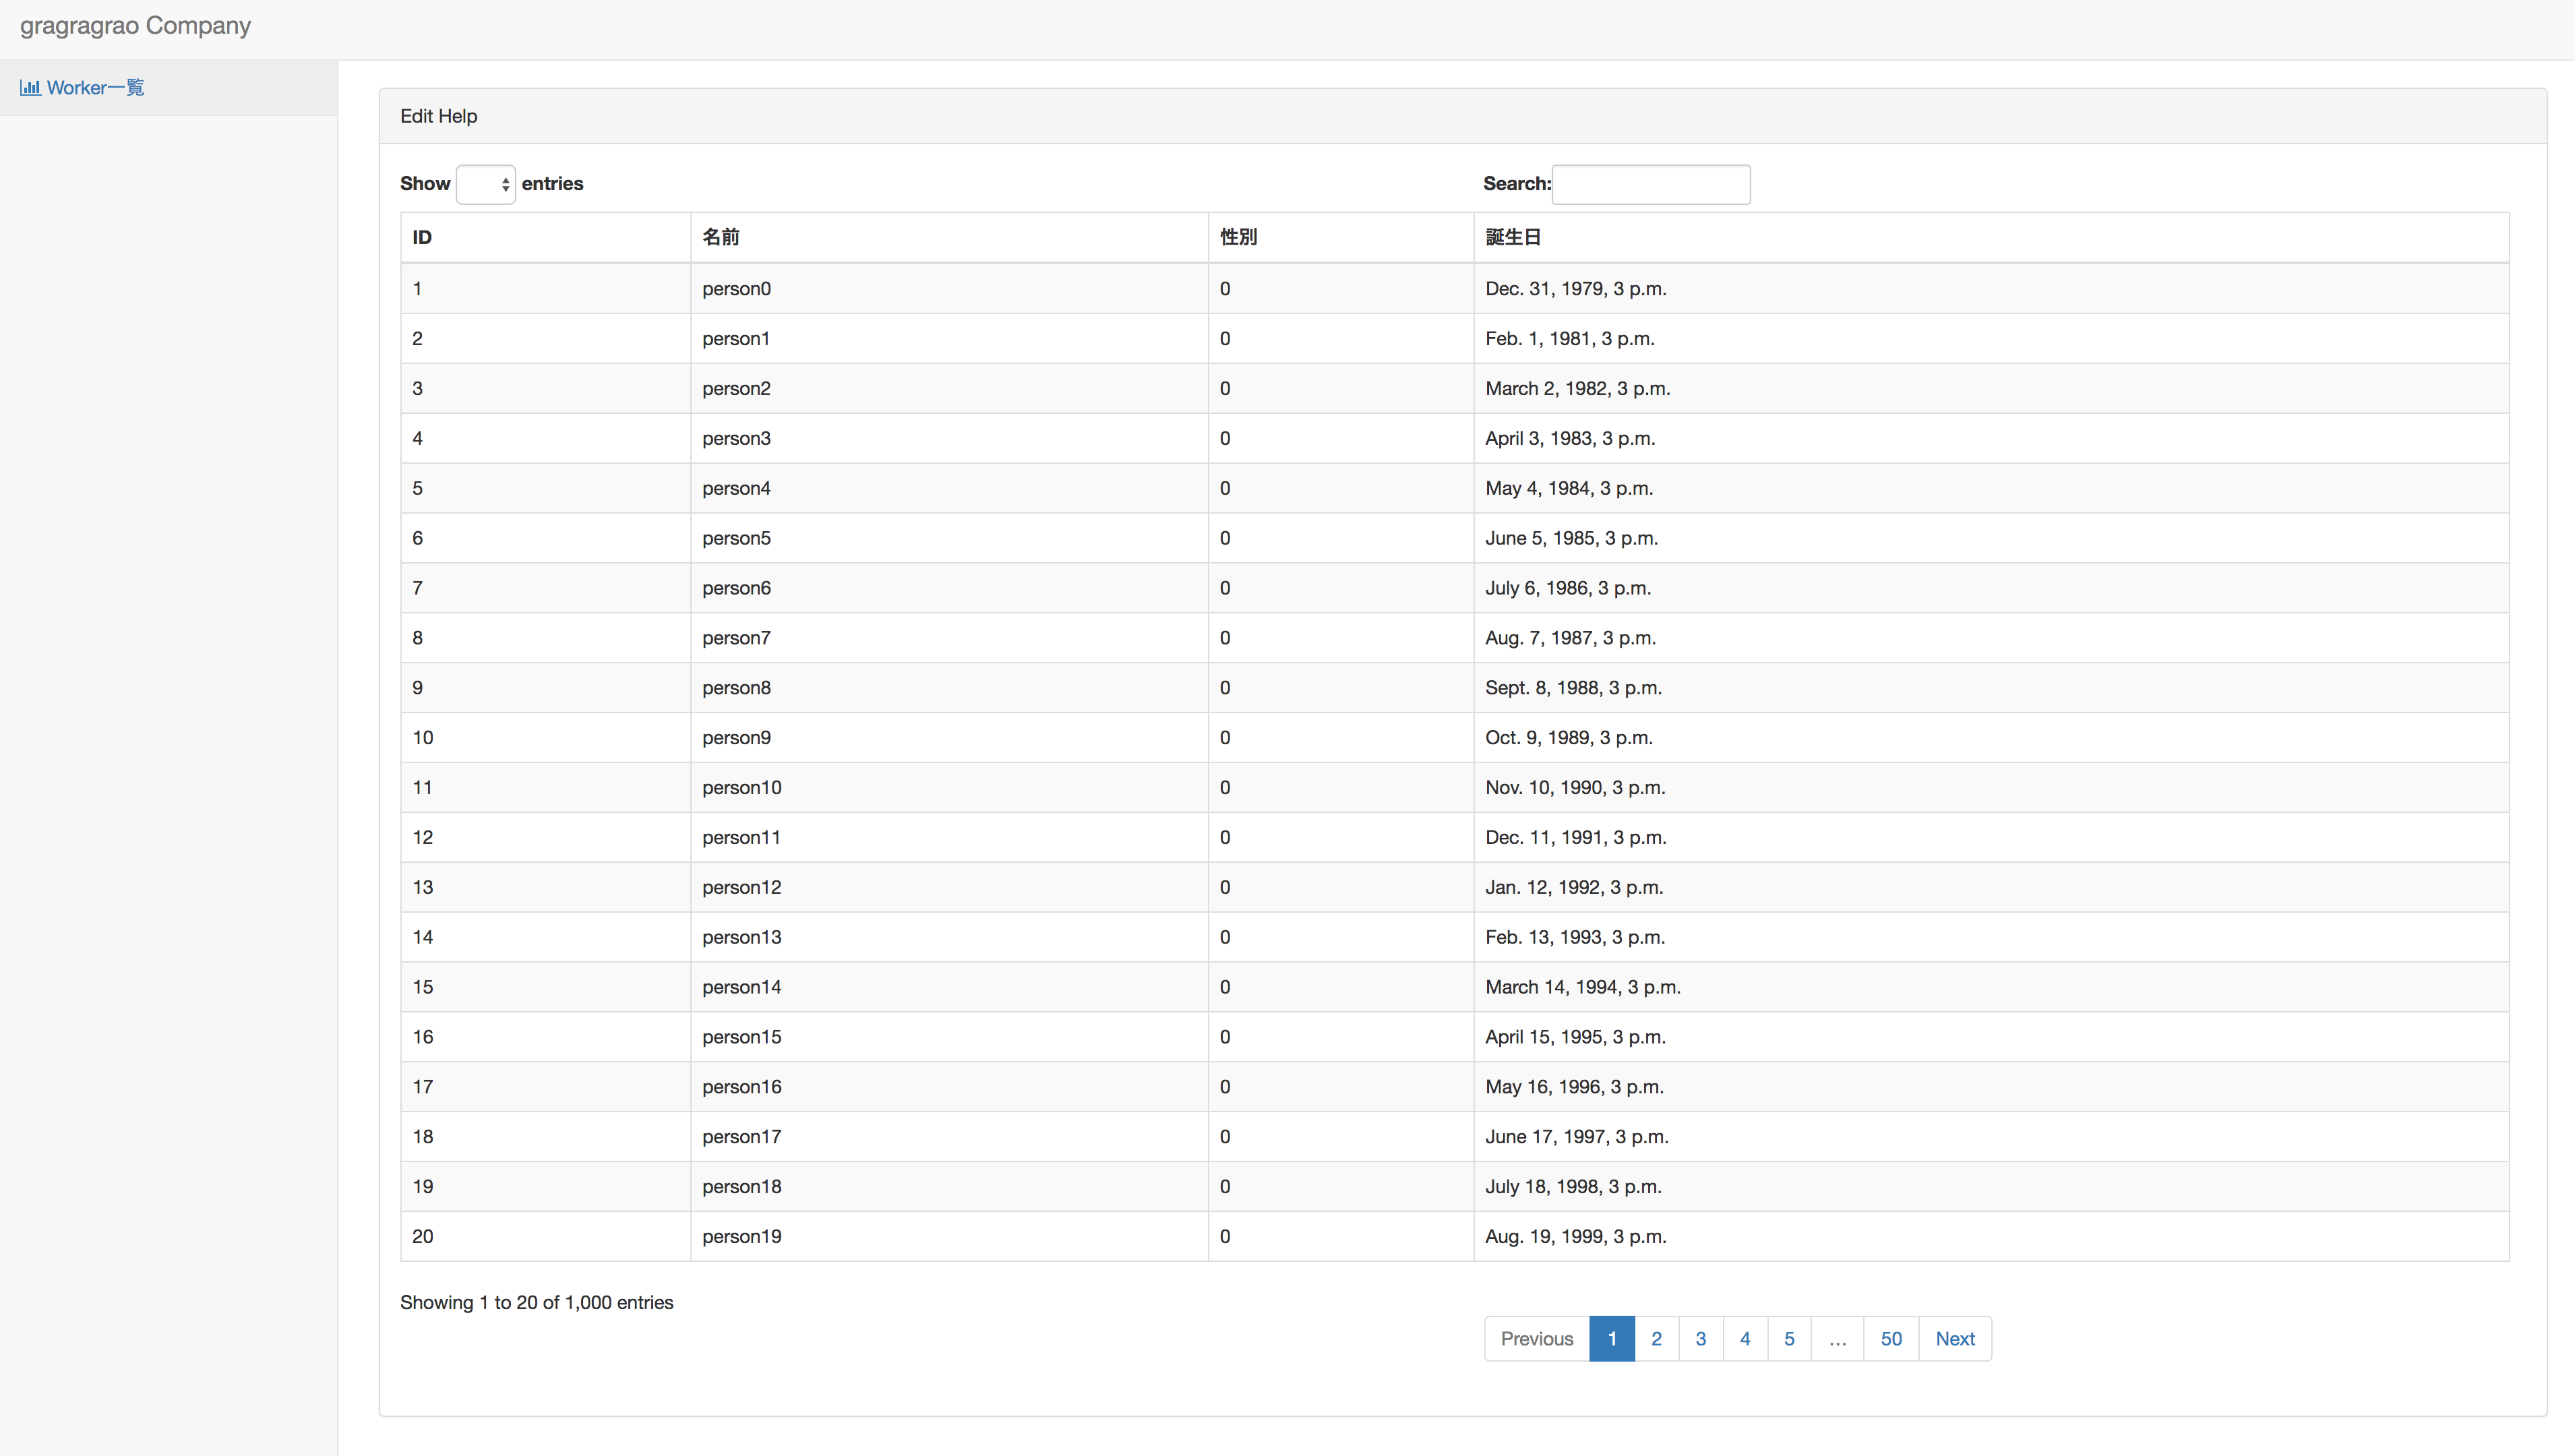The height and width of the screenshot is (1456, 2575).
Task: Click birthday cell June 17, 1997, 3 p.m.
Action: 1992,1137
